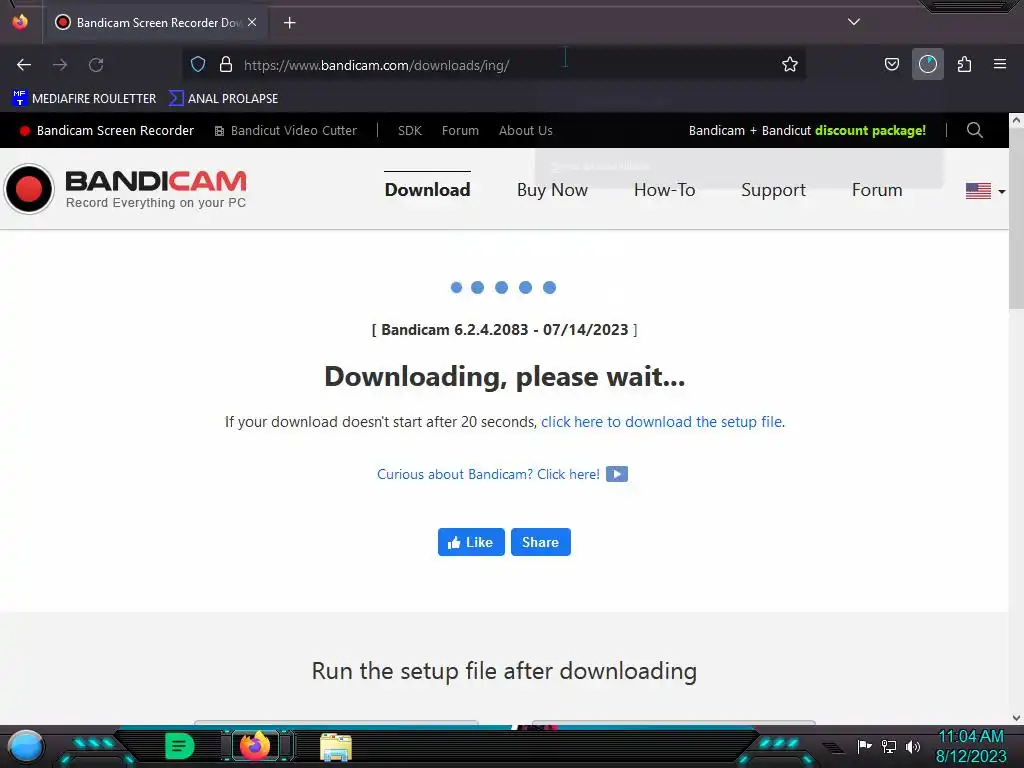The width and height of the screenshot is (1024, 768).
Task: Open the Support navigation item
Action: [773, 189]
